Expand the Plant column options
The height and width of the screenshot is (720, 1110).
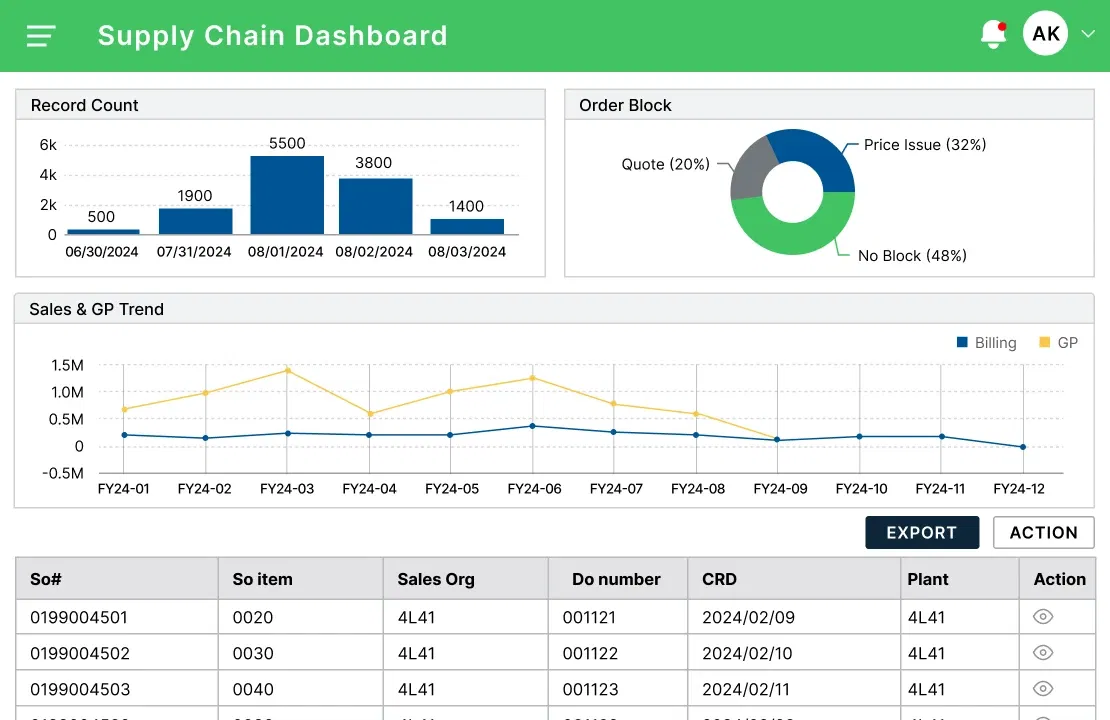pyautogui.click(x=927, y=579)
